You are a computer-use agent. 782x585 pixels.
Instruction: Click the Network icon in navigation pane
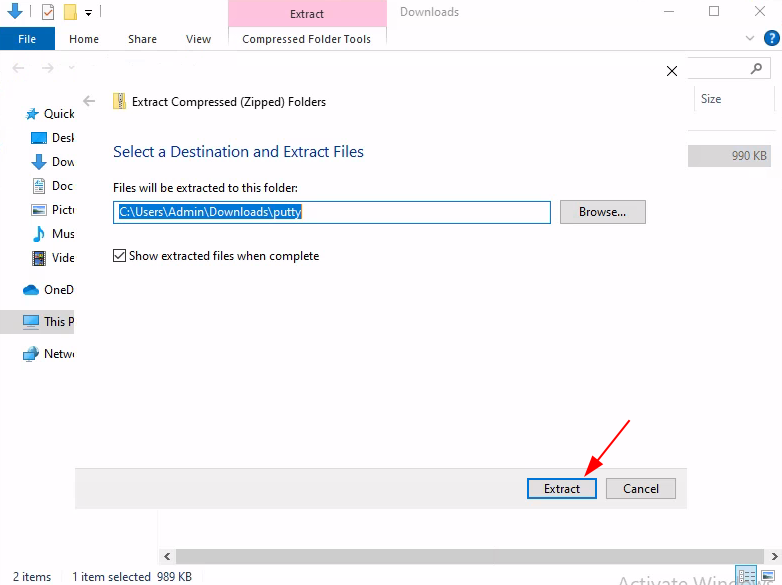31,354
